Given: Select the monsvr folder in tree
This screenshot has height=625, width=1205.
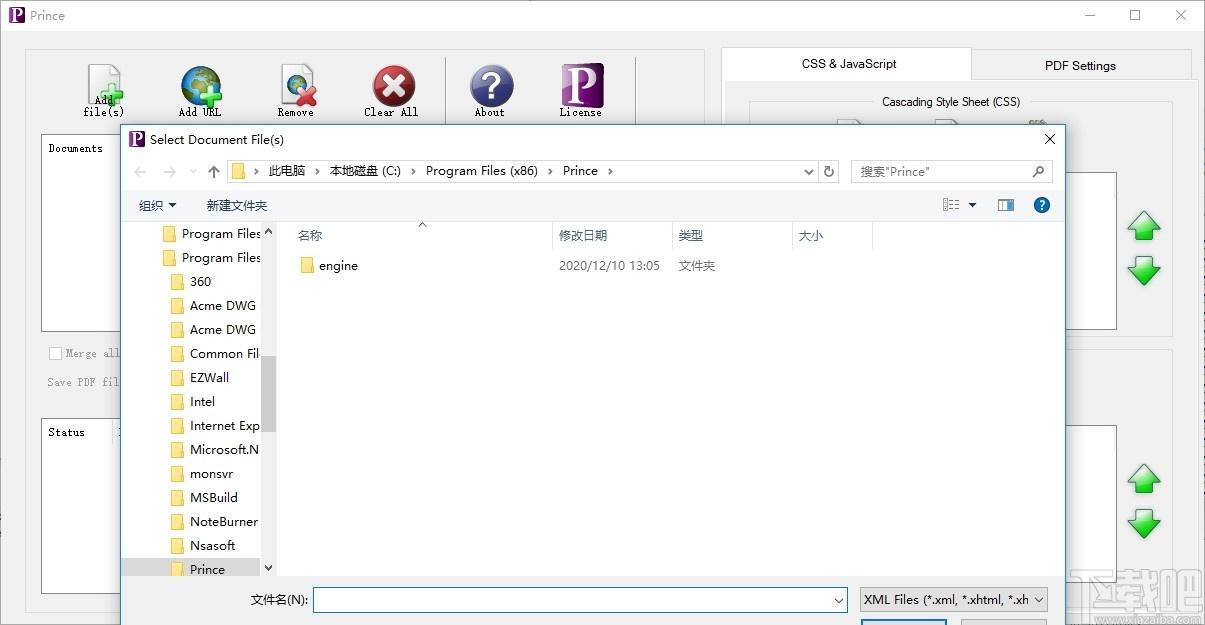Looking at the screenshot, I should (201, 474).
